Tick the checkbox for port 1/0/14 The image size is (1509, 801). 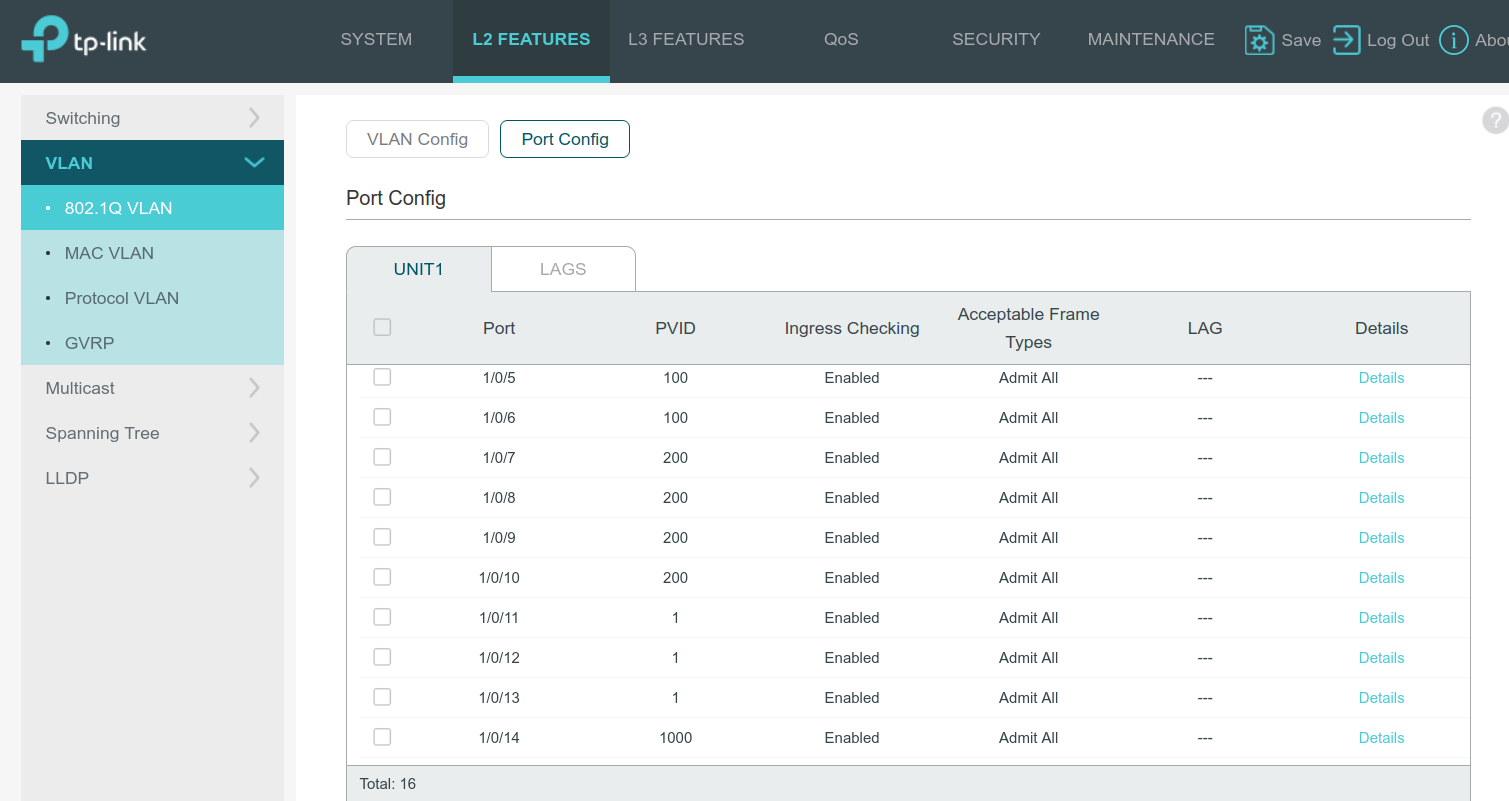382,737
